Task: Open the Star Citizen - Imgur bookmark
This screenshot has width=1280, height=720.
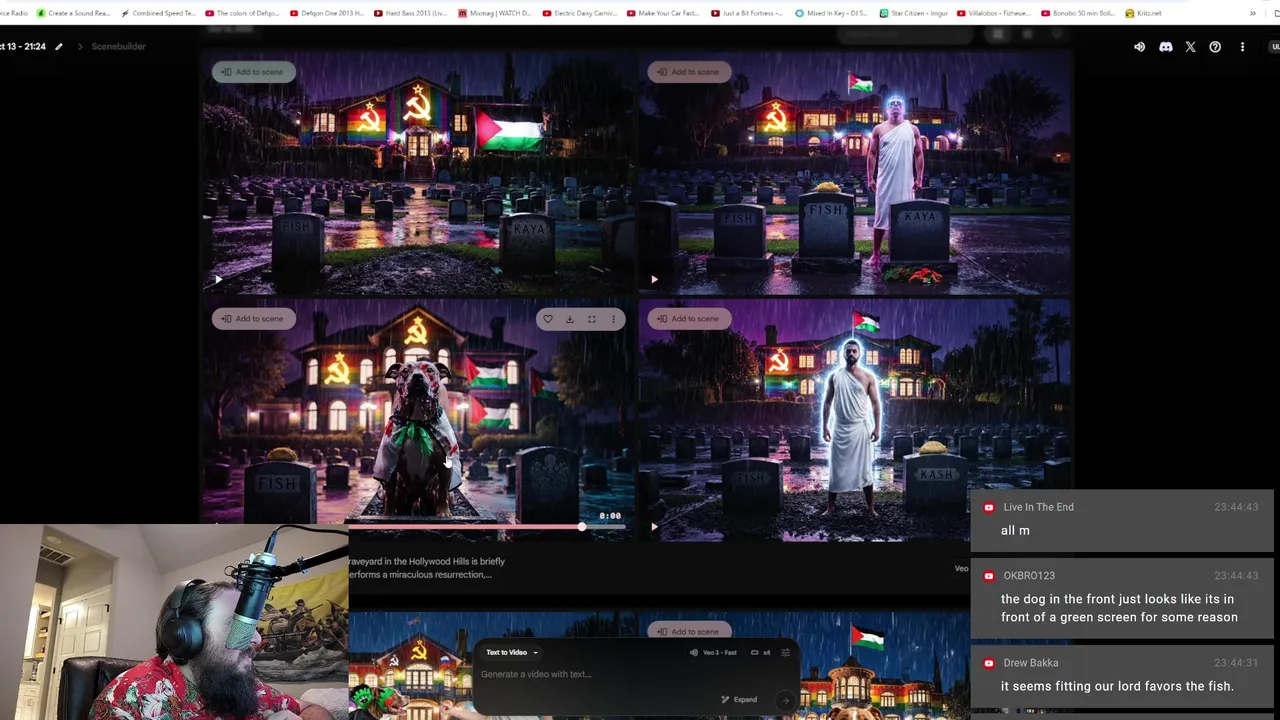Action: tap(912, 13)
